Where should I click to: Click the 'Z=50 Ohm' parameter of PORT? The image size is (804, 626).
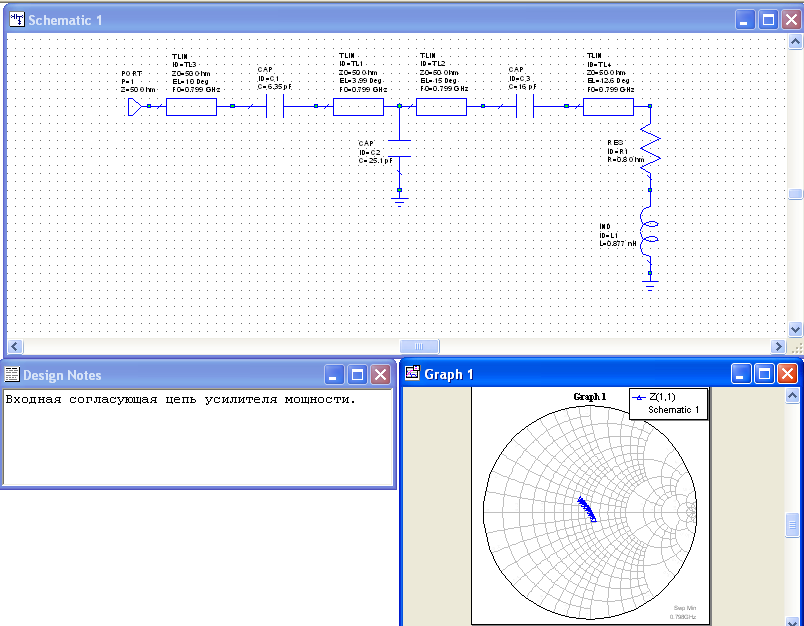138,90
